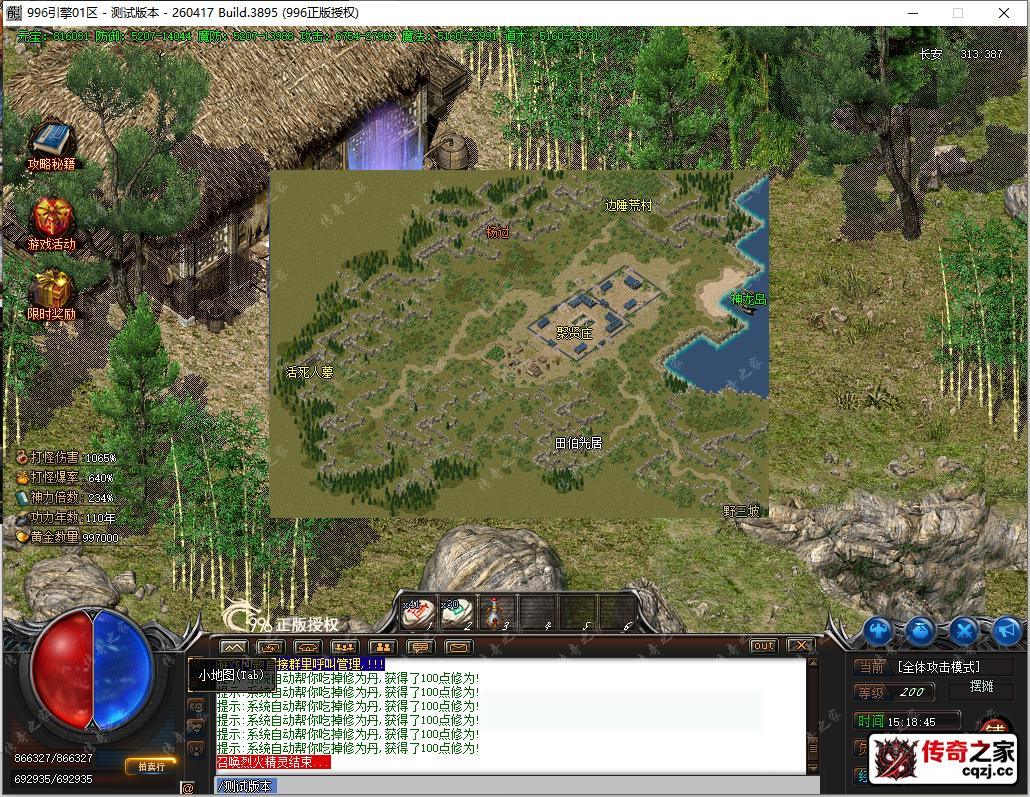Open the 拍卖行 auction house button
1030x797 pixels.
tap(151, 766)
